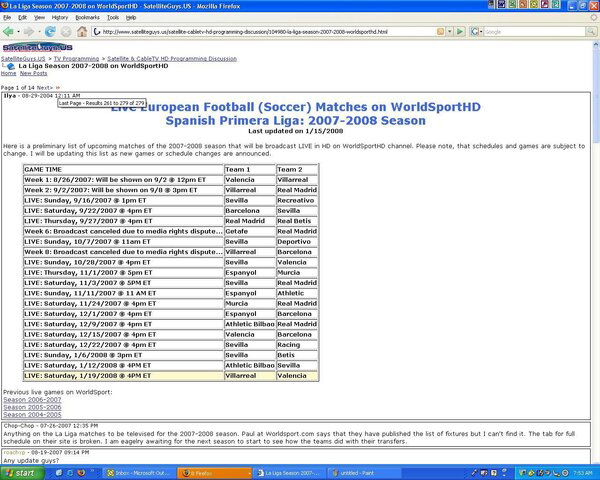Open the Home page icon

click(x=82, y=32)
